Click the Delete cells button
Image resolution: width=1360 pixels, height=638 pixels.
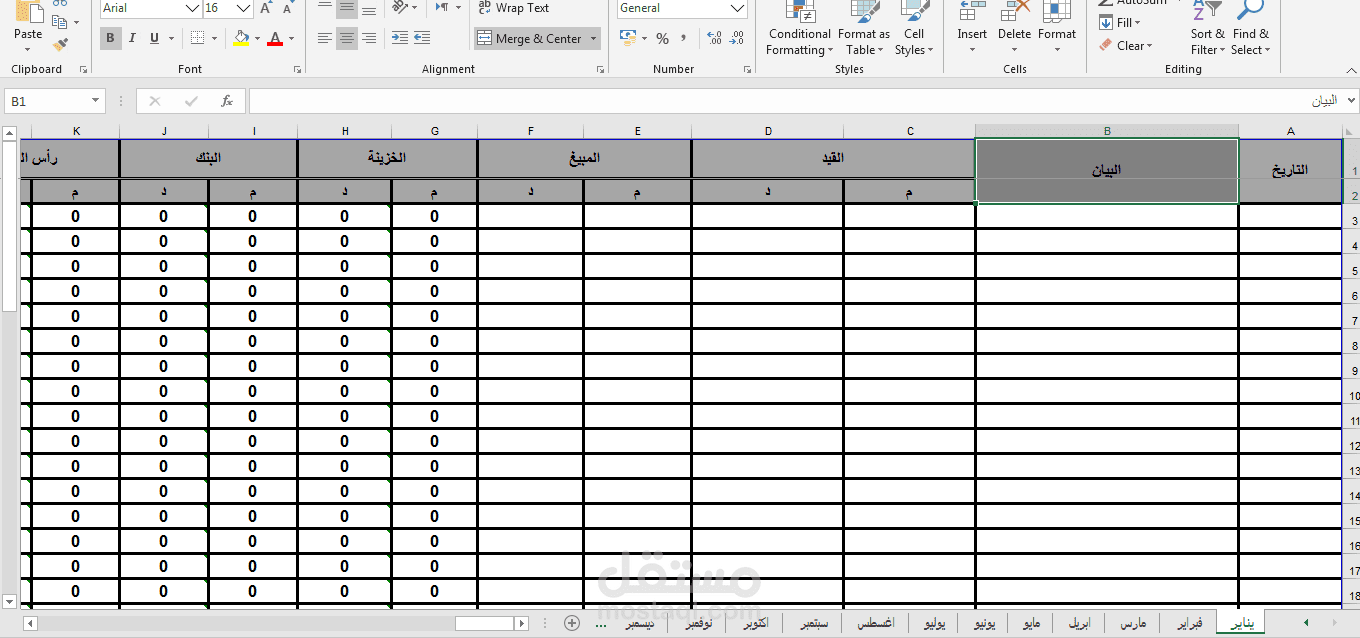coord(1014,28)
